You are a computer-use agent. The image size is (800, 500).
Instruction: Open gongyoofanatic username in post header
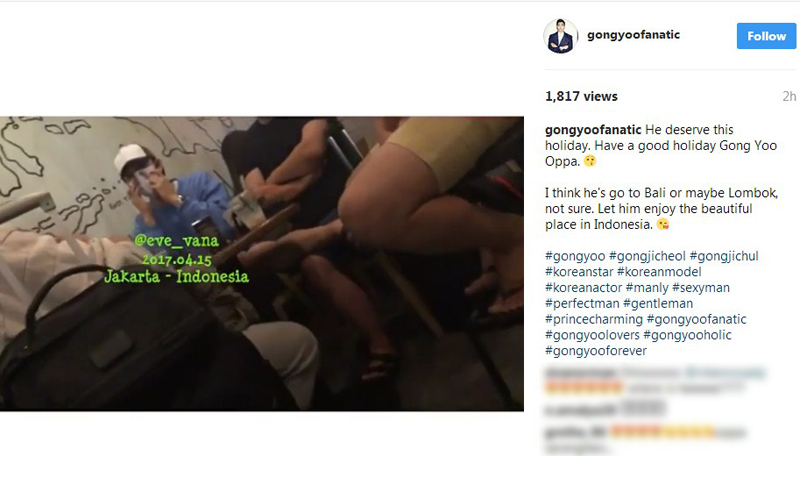pyautogui.click(x=633, y=35)
